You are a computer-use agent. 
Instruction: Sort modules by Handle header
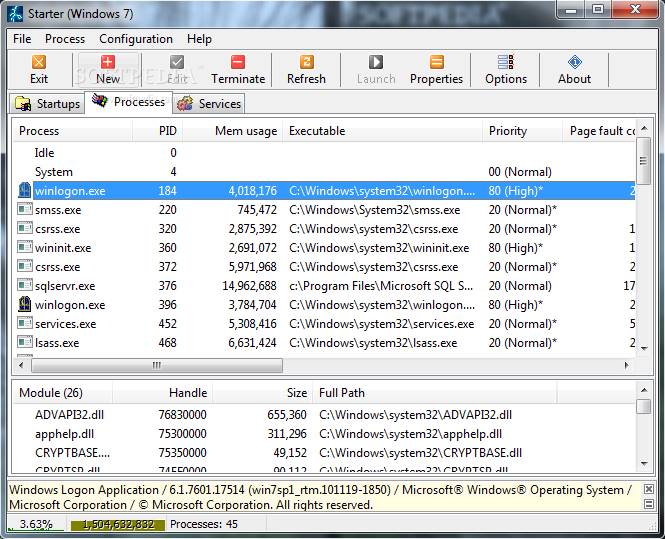coord(162,393)
